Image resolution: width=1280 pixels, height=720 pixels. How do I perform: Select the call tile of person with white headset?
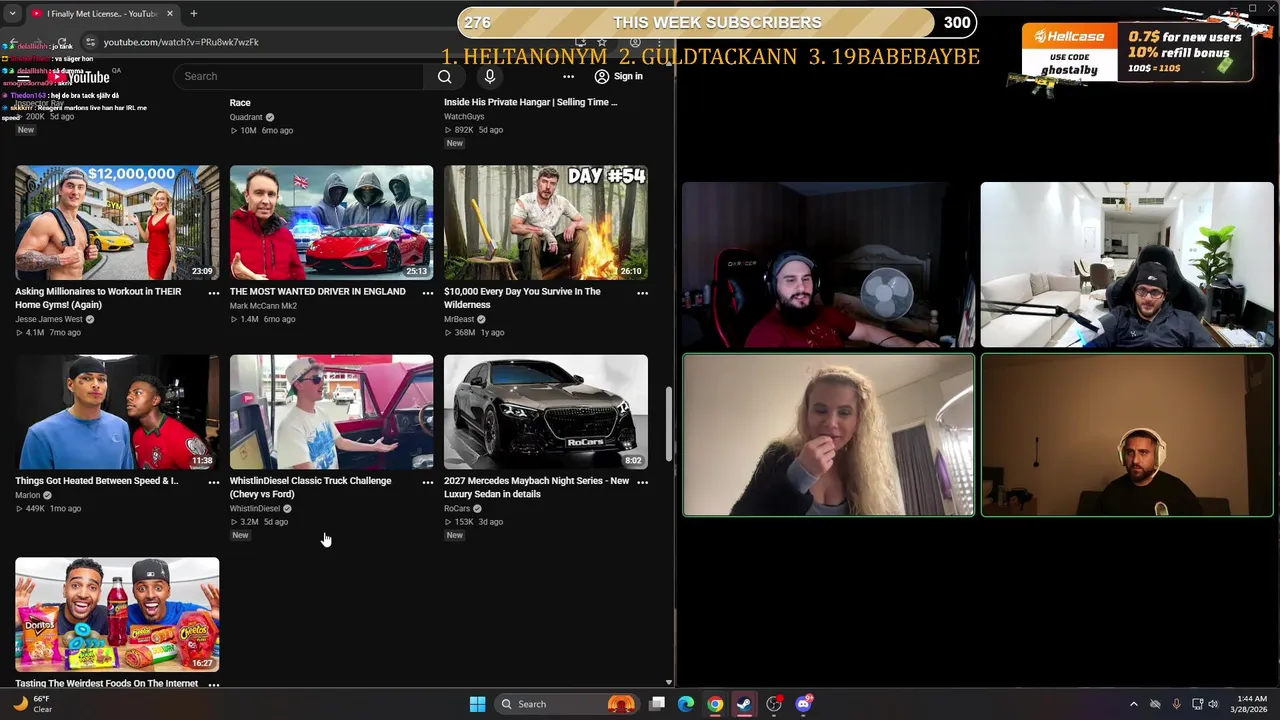click(1127, 435)
